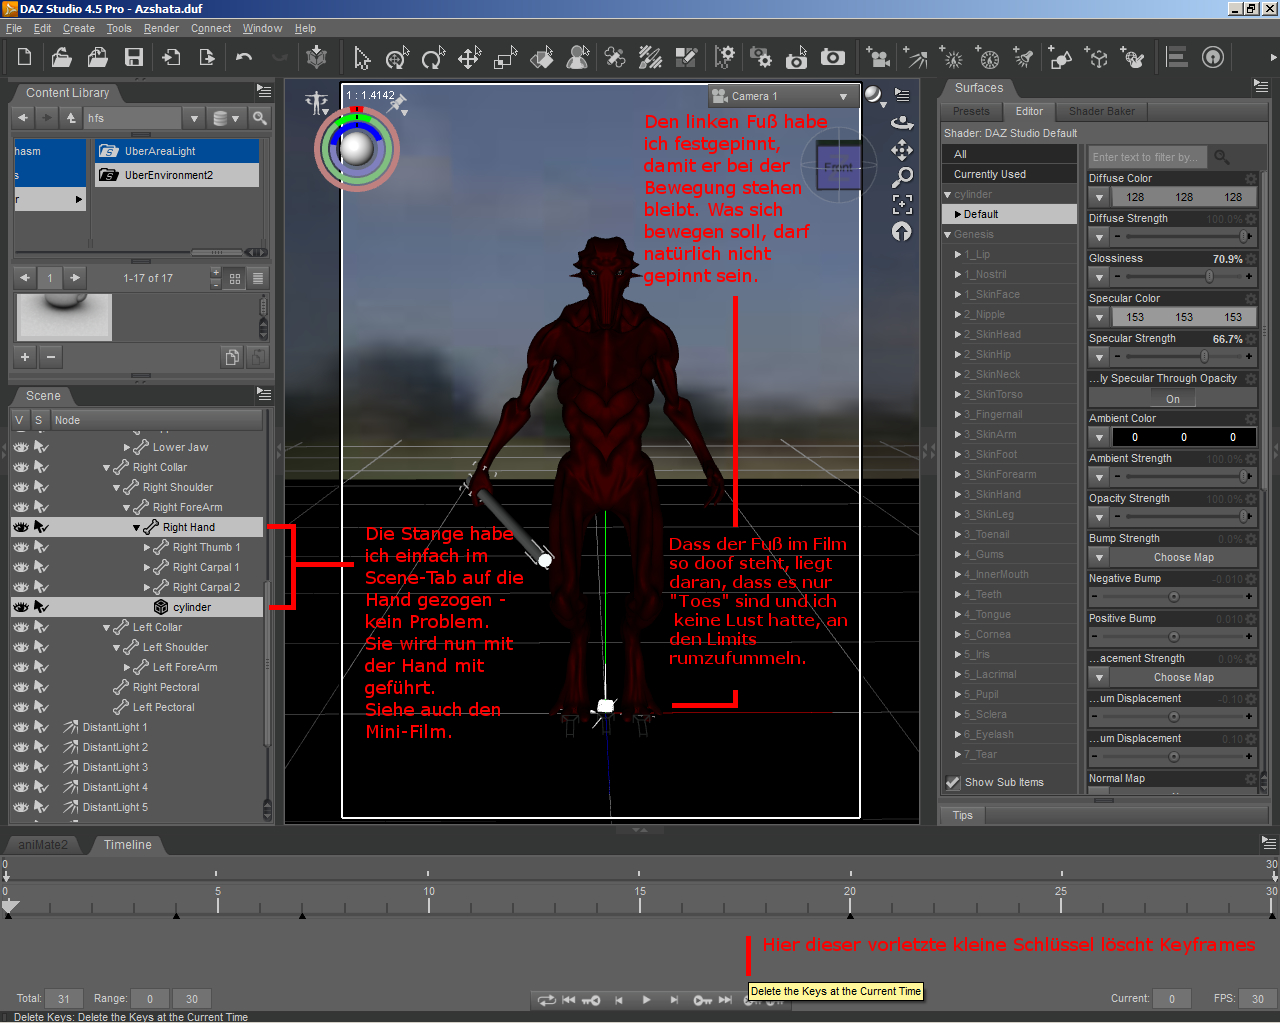Click the orbit camera control in viewport
This screenshot has width=1280, height=1024.
tap(902, 122)
